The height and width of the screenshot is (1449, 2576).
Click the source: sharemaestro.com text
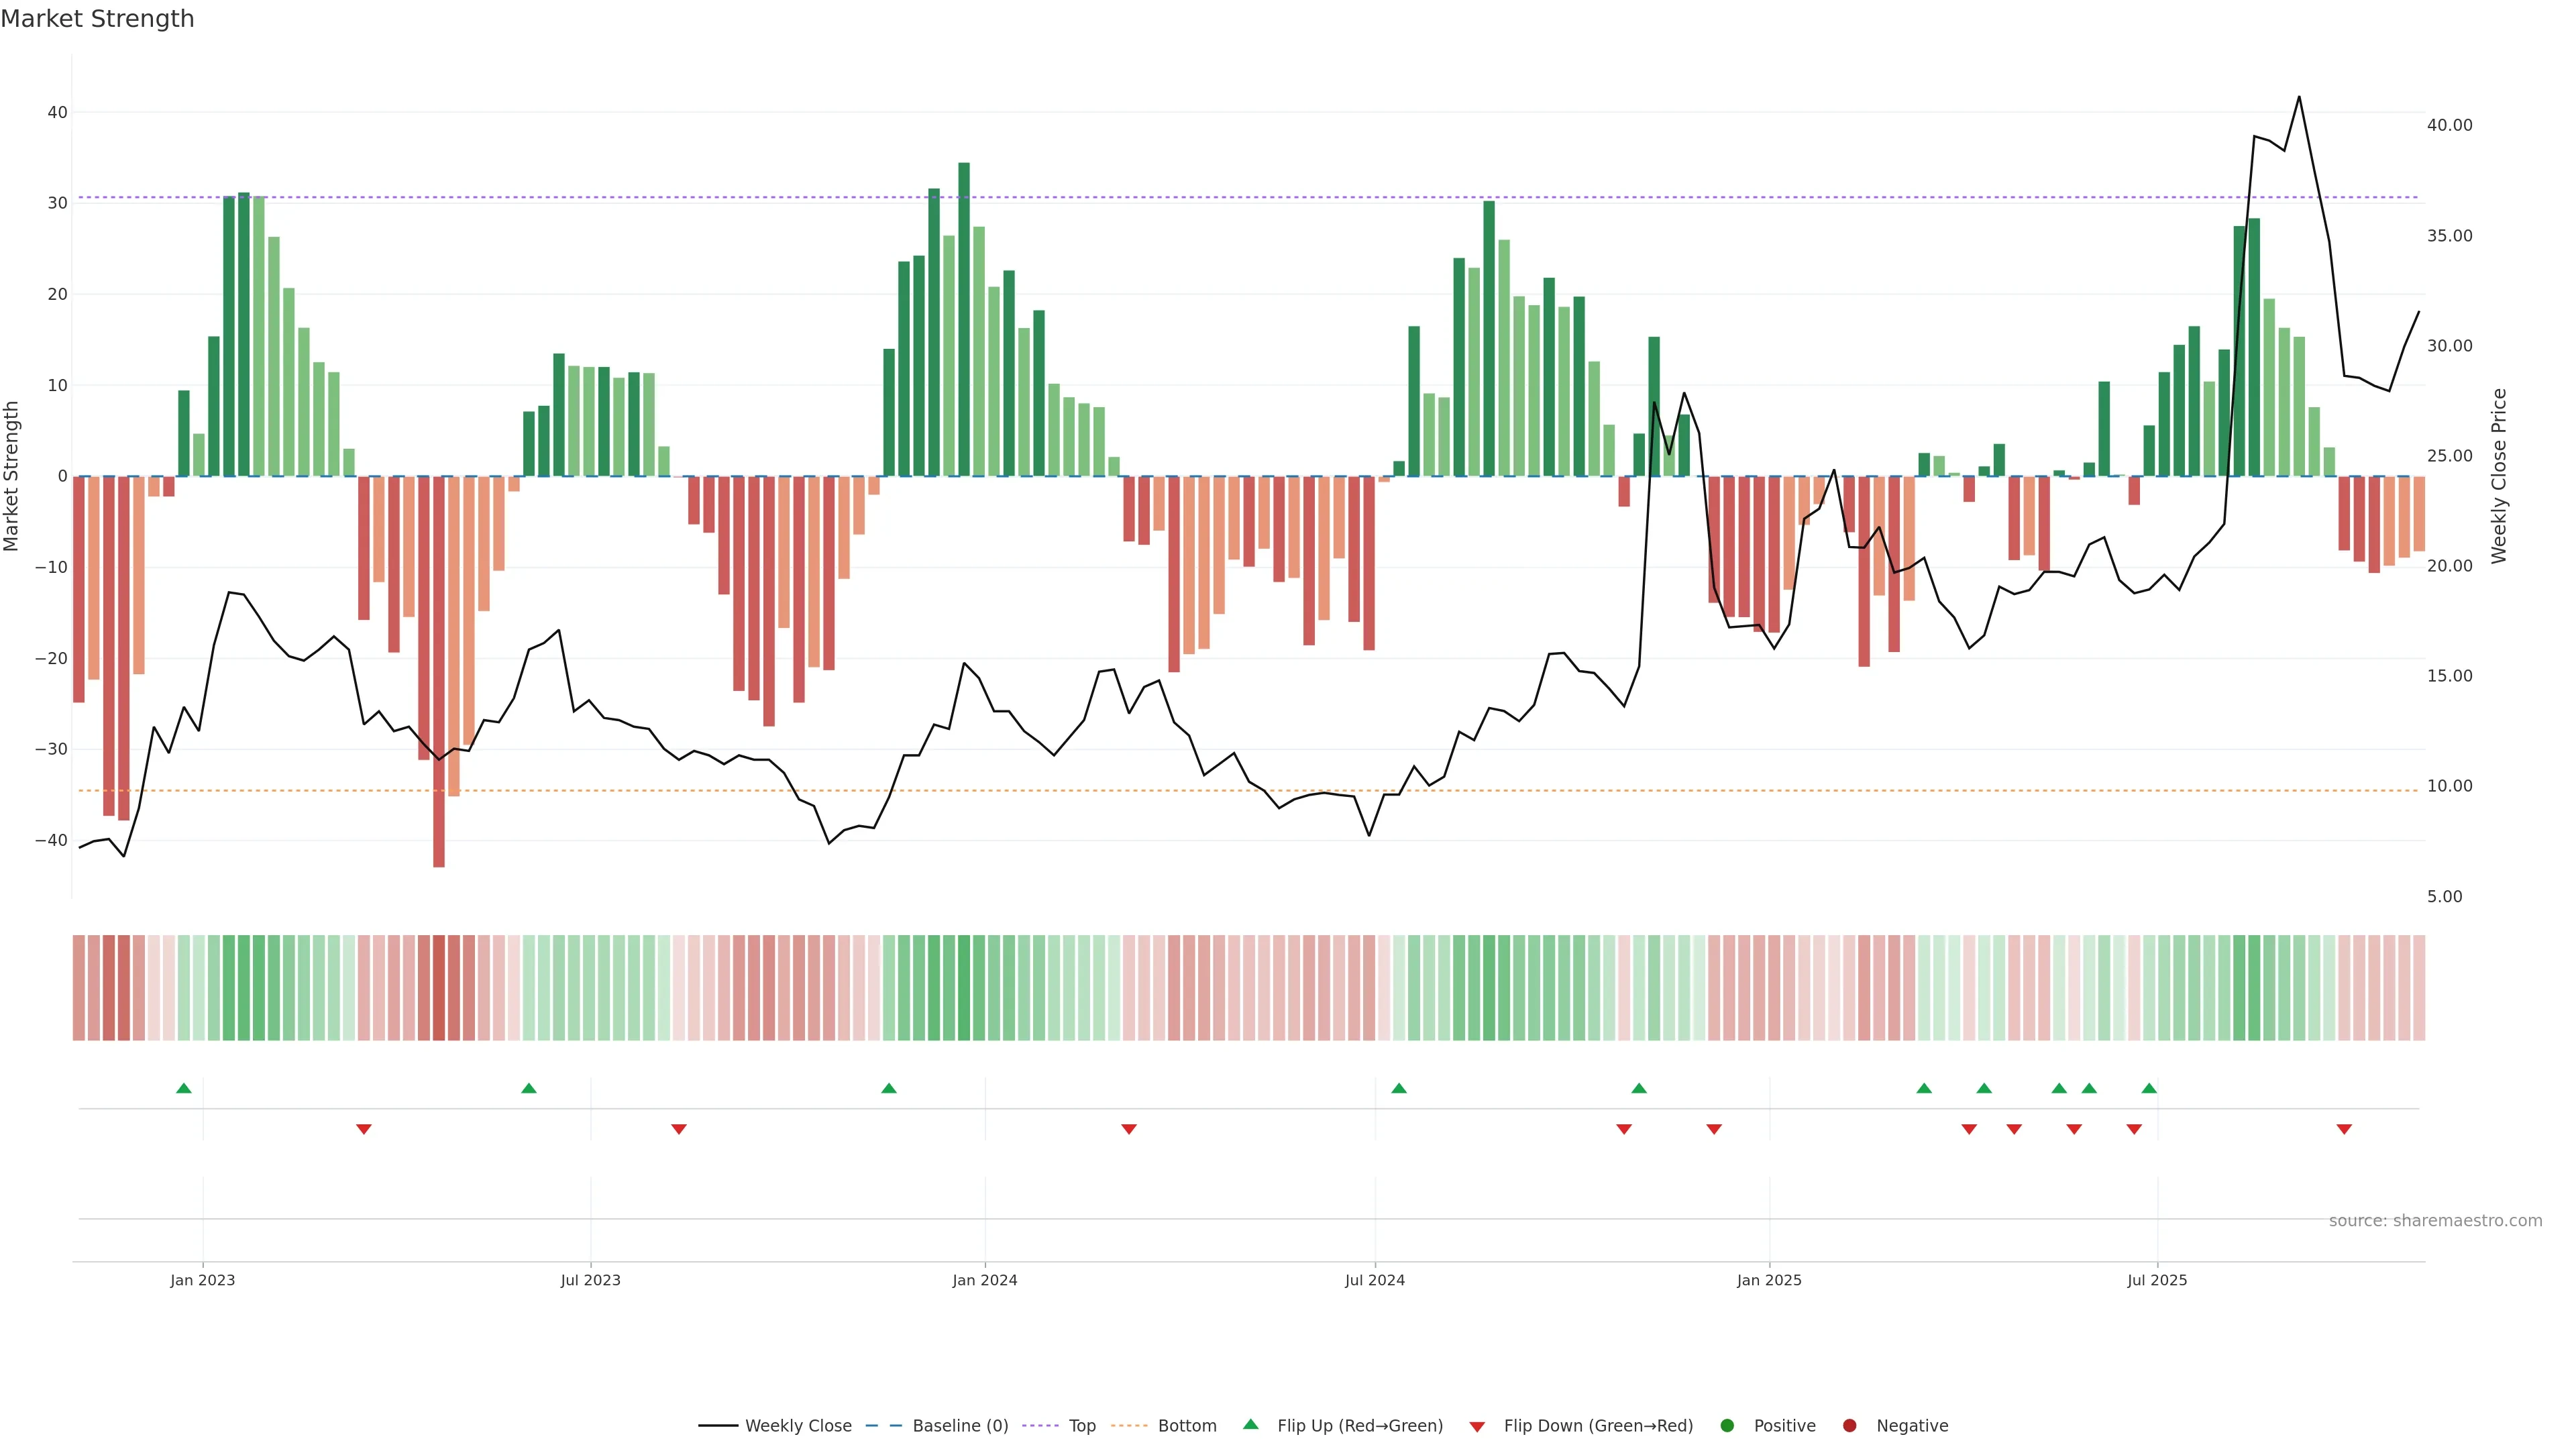coord(2435,1220)
